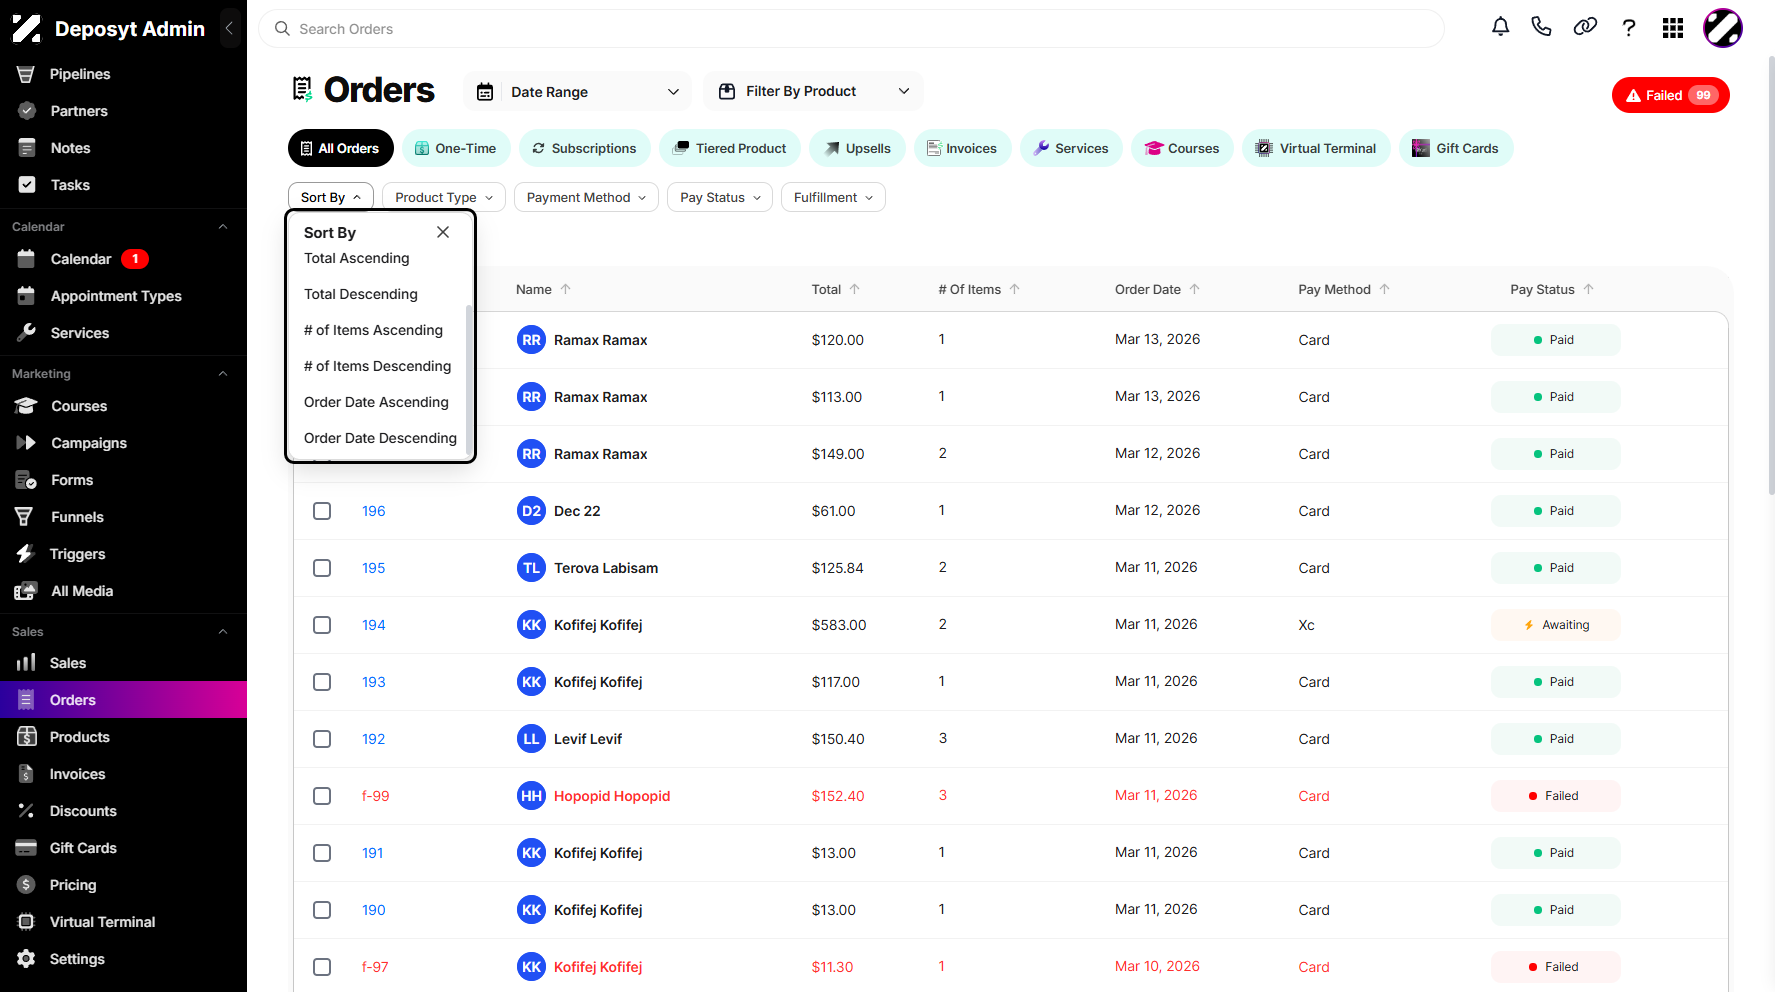This screenshot has width=1775, height=992.
Task: Switch to the Subscriptions tab
Action: tap(584, 148)
